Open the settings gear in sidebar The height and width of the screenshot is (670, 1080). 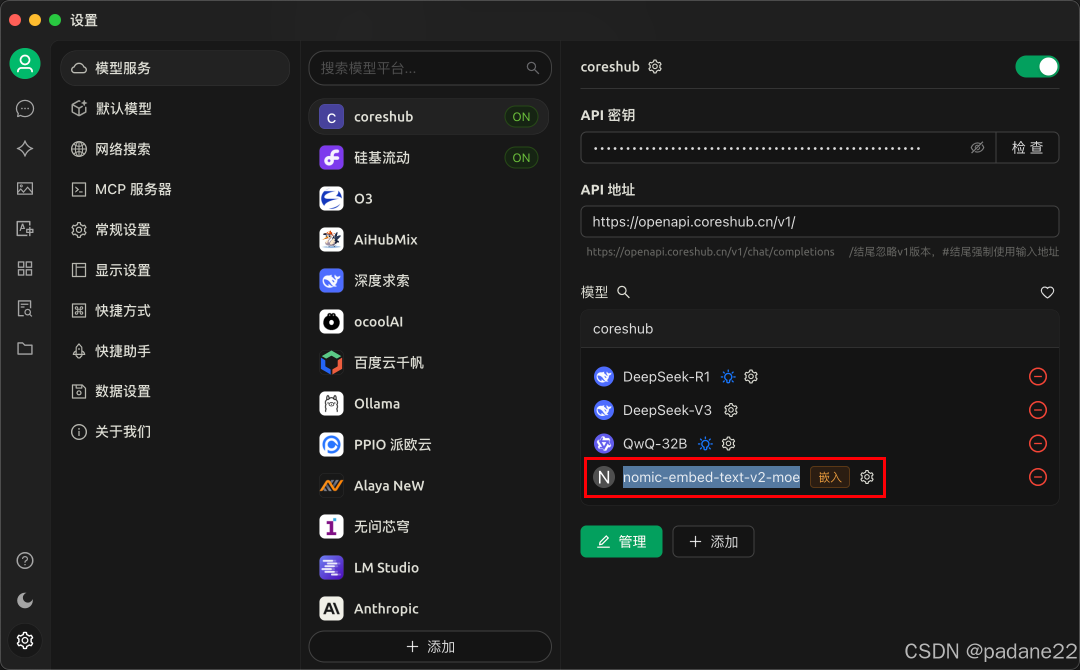(x=25, y=640)
